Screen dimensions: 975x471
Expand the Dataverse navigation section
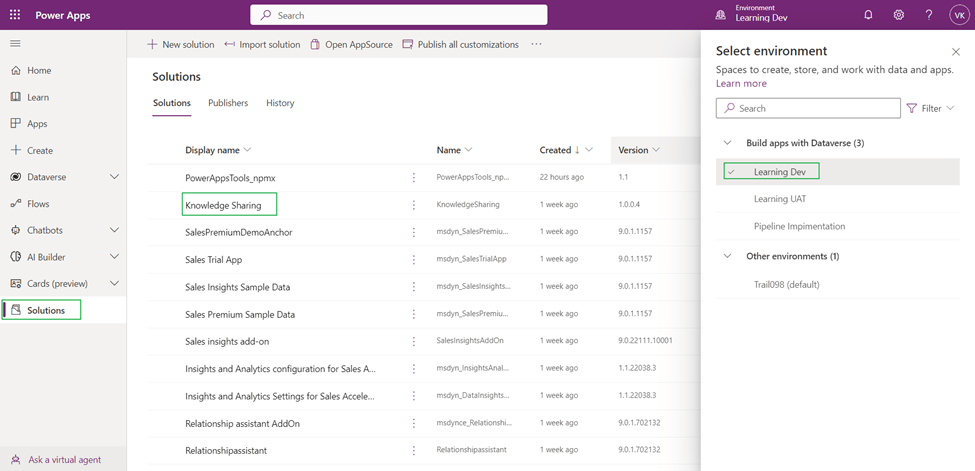click(114, 177)
